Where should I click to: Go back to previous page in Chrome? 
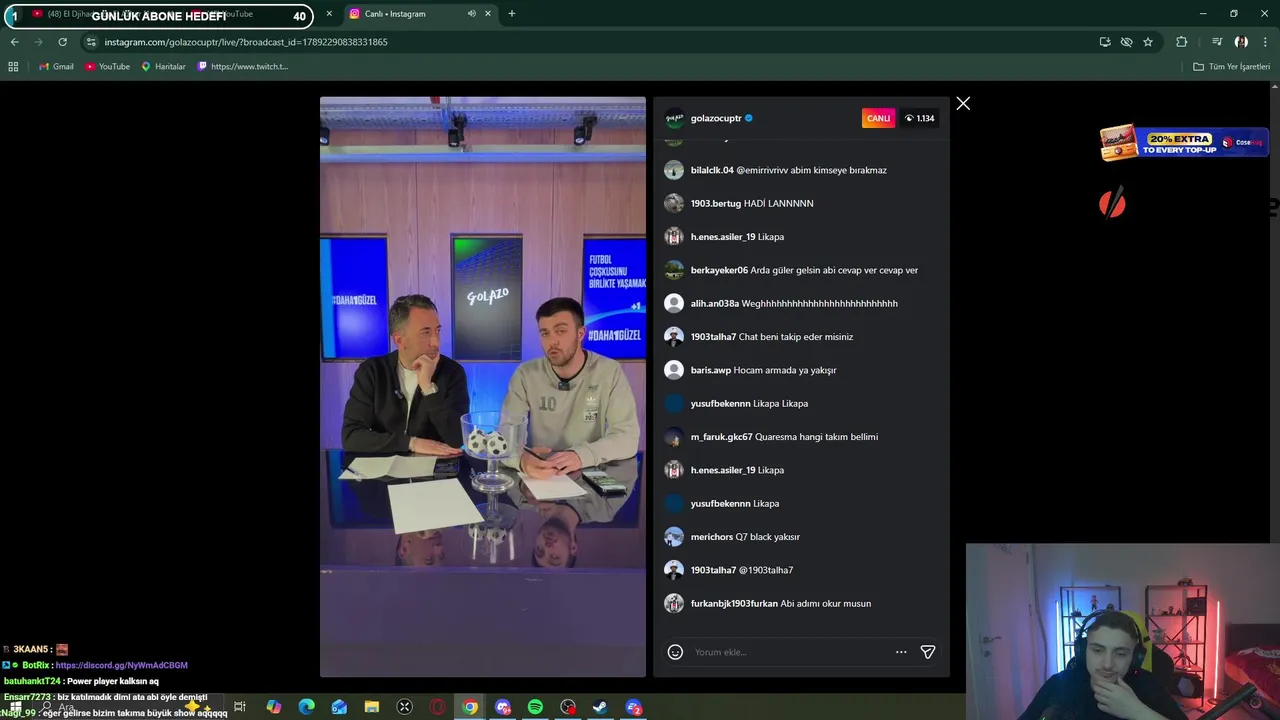pos(14,42)
